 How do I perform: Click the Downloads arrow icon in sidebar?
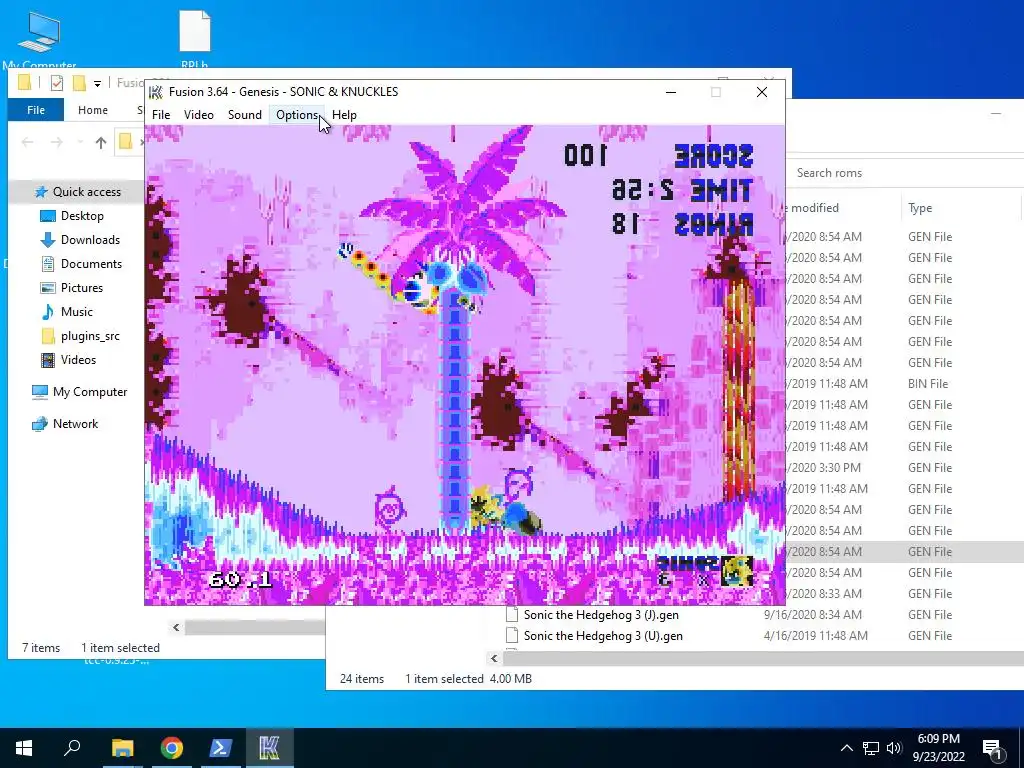pyautogui.click(x=48, y=240)
